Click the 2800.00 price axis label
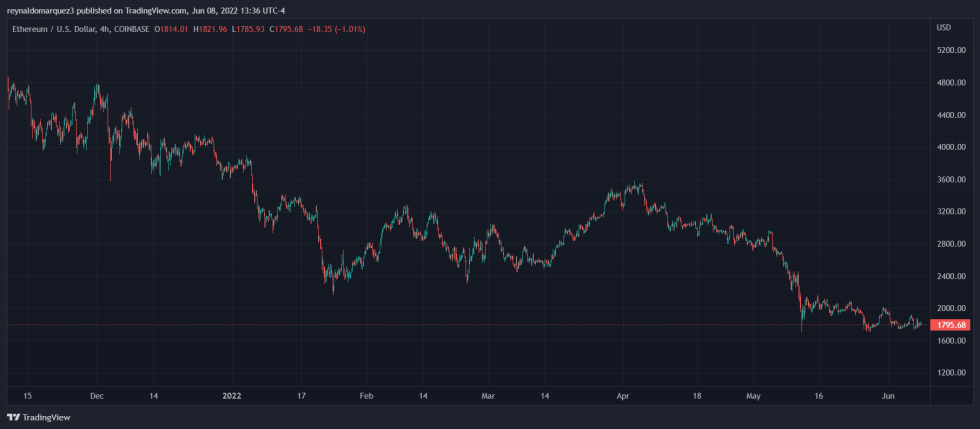The width and height of the screenshot is (980, 429). [951, 244]
